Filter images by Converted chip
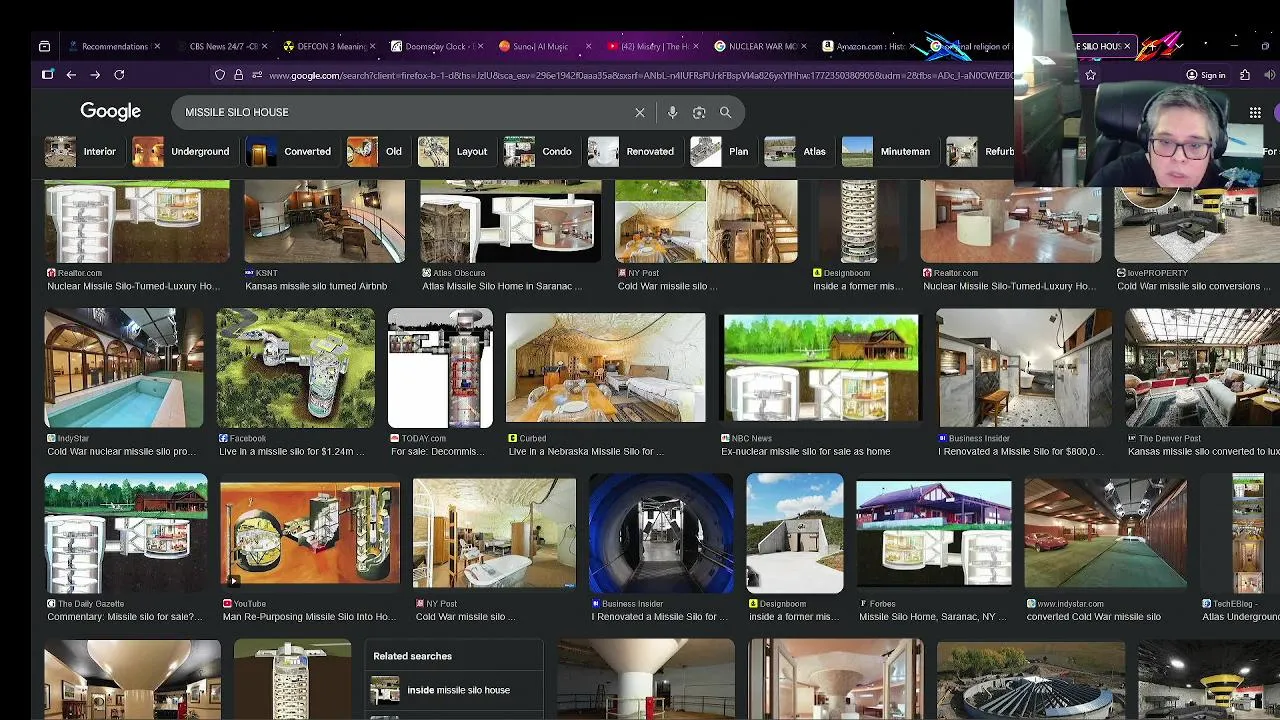 tap(290, 152)
